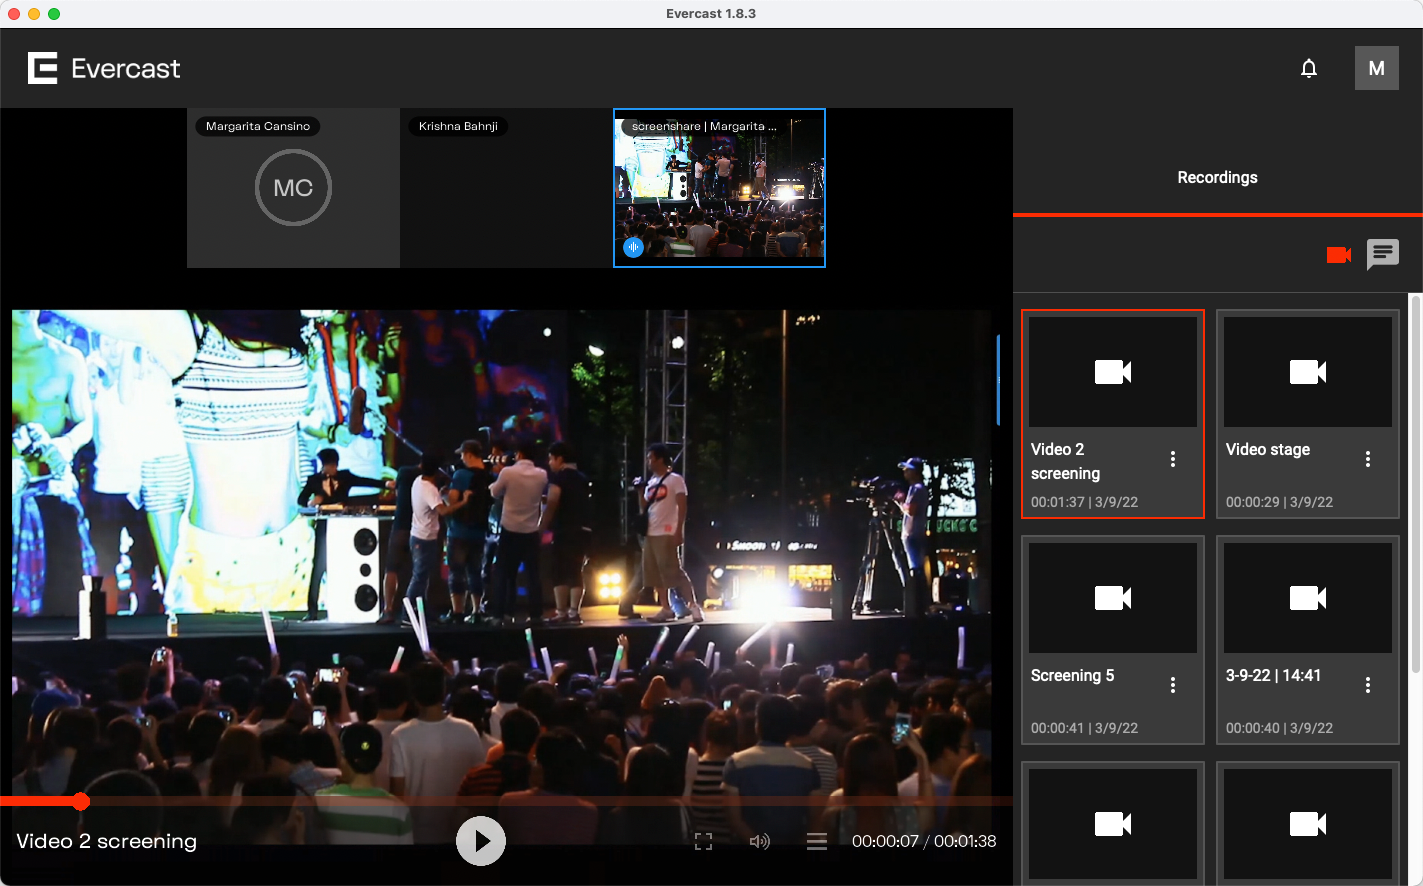
Task: Select the 3-9-22 | 14:41 recording thumbnail
Action: point(1308,598)
